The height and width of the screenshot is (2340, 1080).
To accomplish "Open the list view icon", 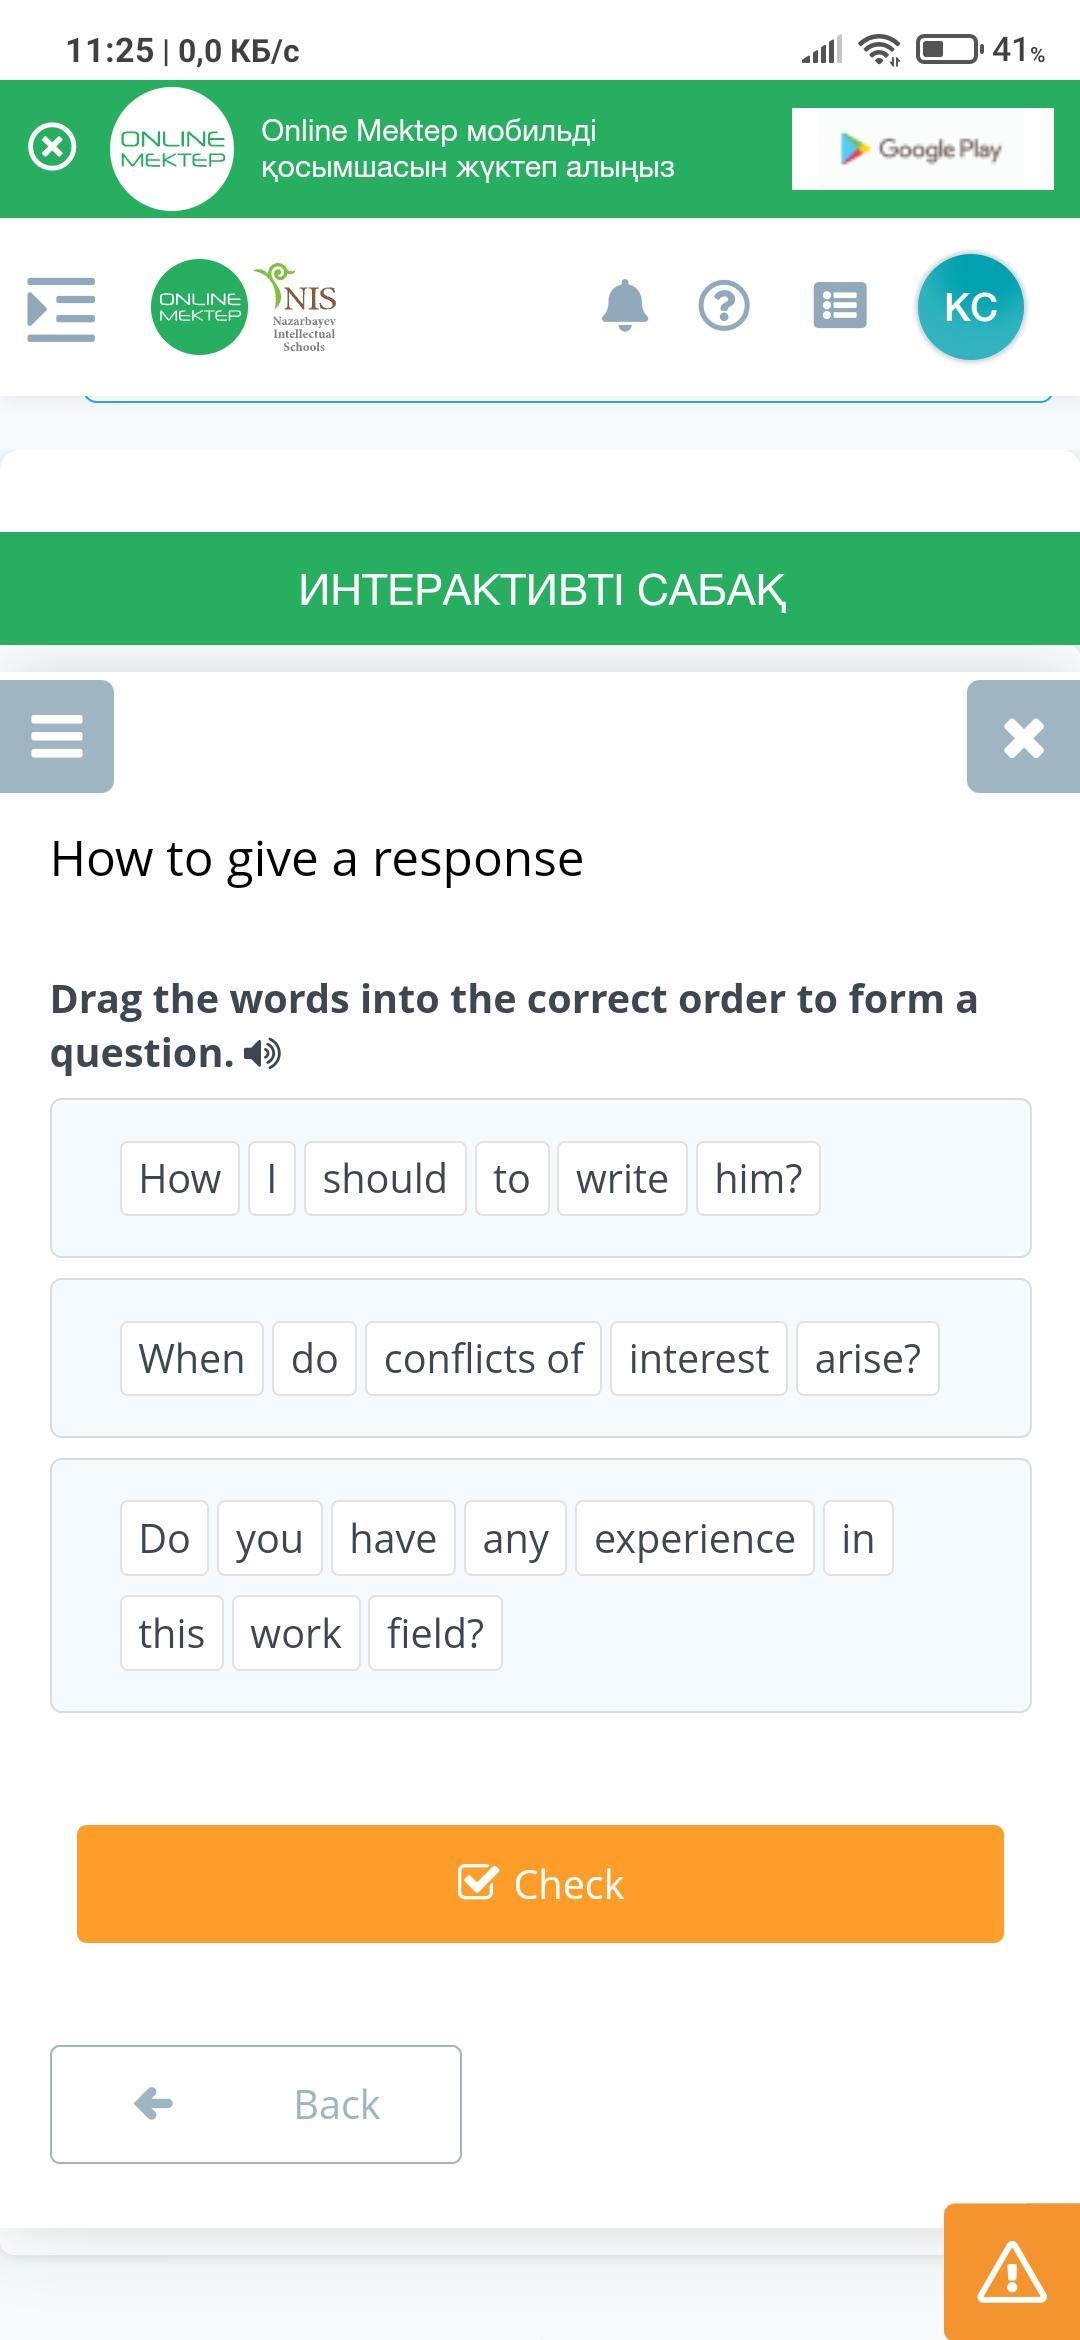I will (x=840, y=306).
